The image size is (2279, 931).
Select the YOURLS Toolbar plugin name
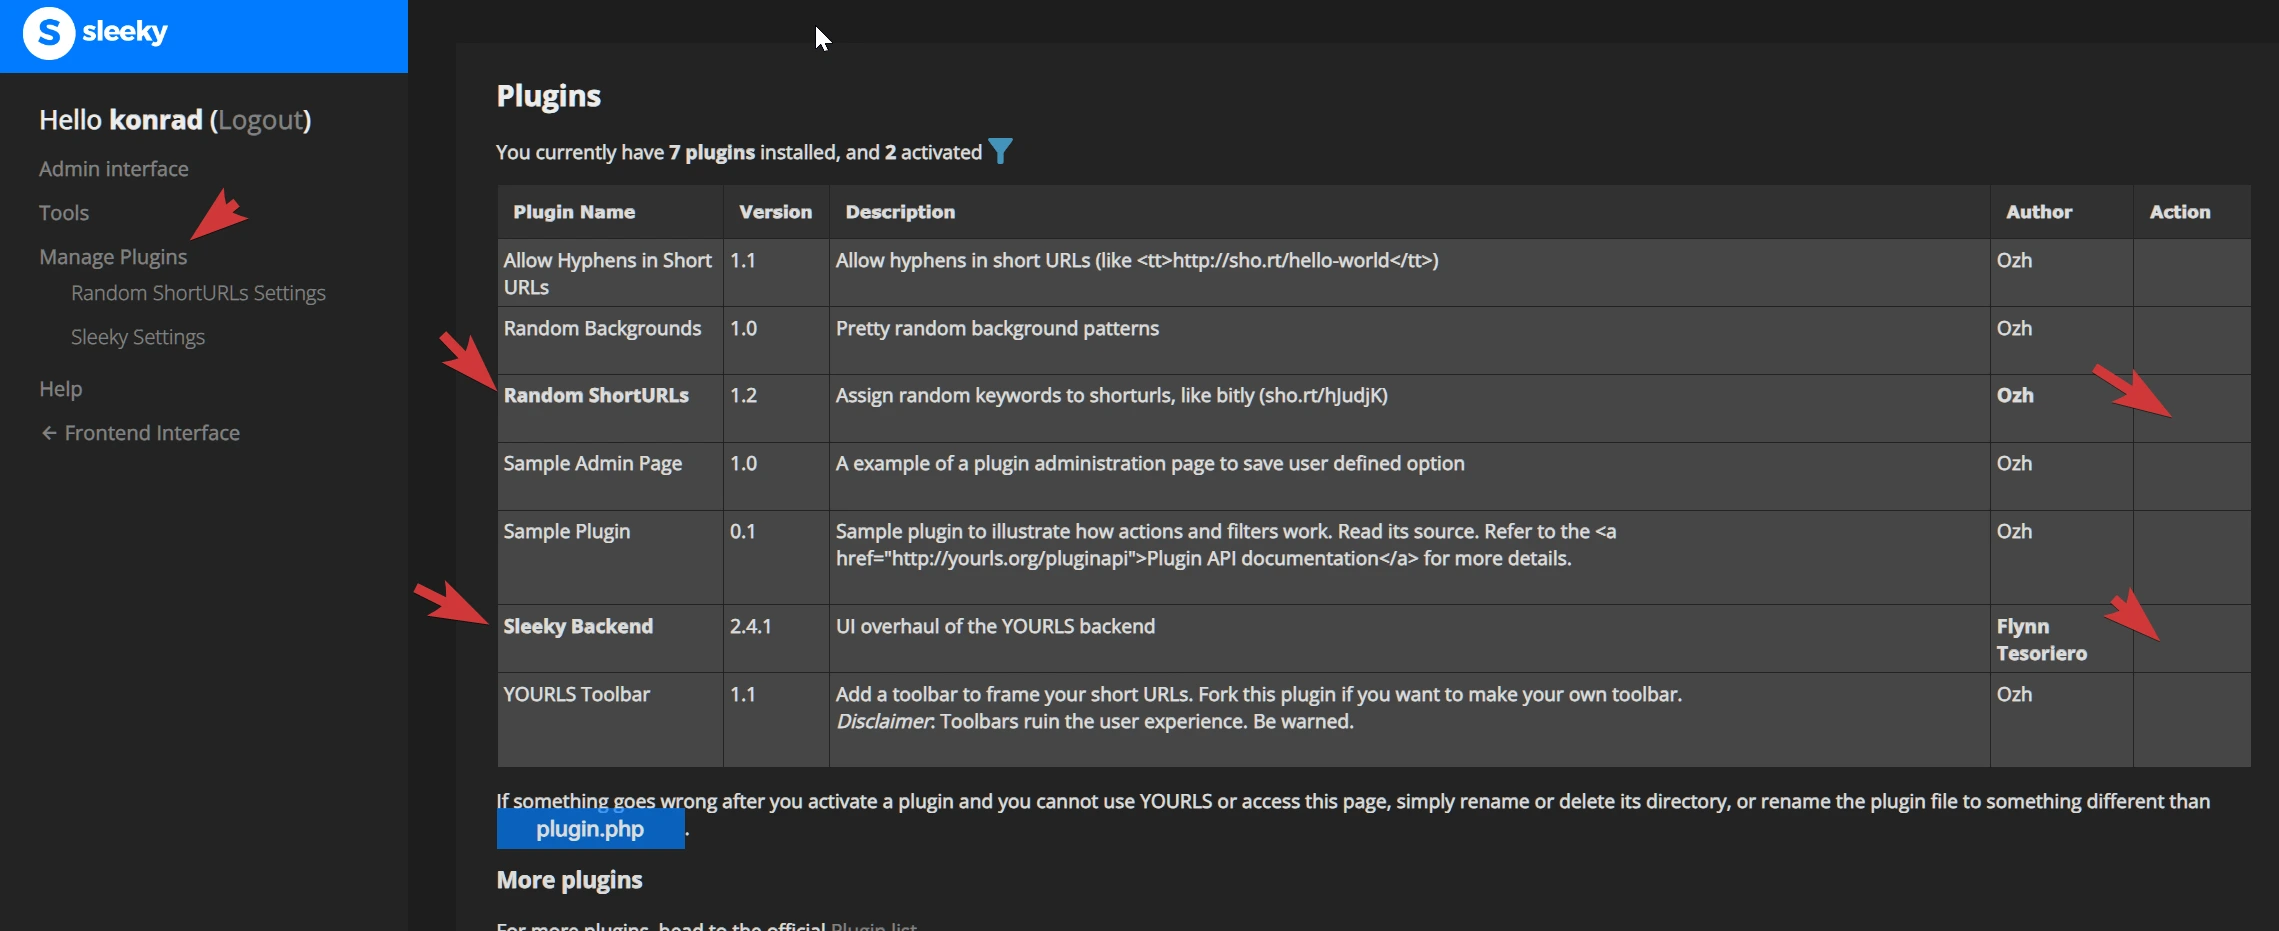pos(576,694)
